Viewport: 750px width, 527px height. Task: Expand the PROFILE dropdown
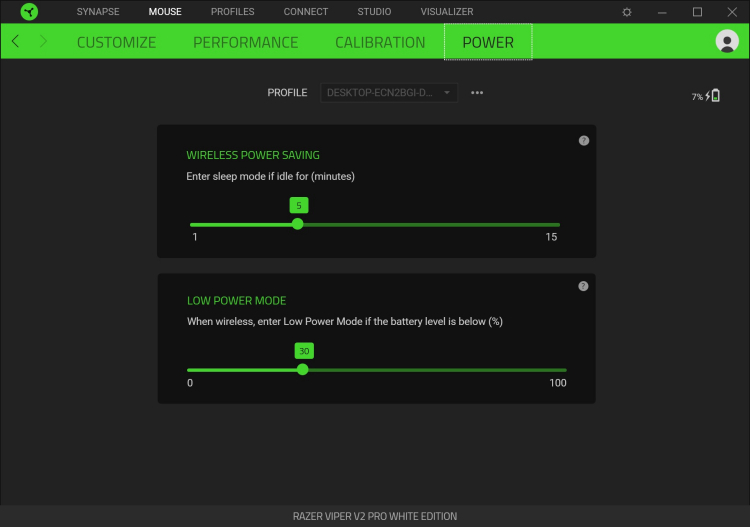pyautogui.click(x=389, y=93)
